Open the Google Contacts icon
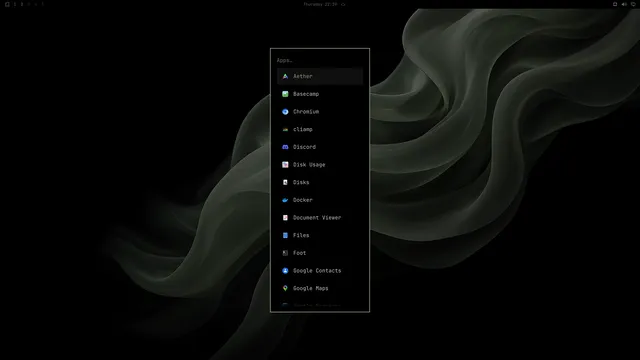The height and width of the screenshot is (360, 640). 285,271
